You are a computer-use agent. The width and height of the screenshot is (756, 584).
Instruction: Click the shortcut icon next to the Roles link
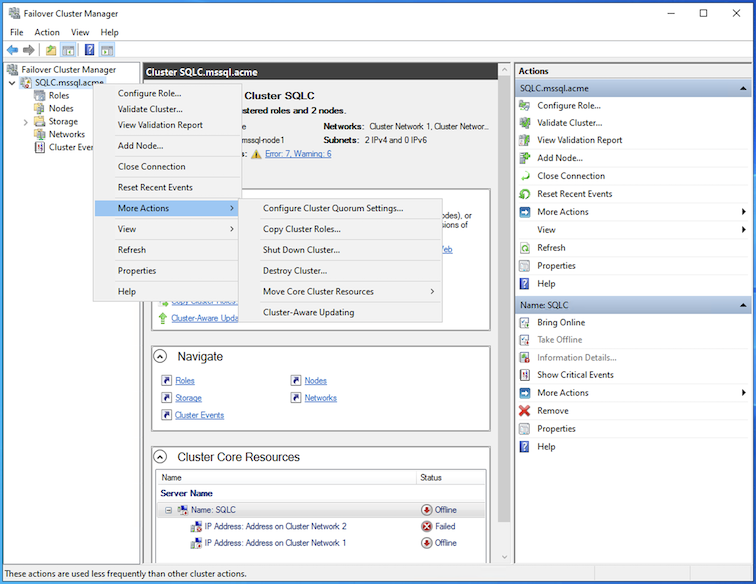click(x=167, y=380)
